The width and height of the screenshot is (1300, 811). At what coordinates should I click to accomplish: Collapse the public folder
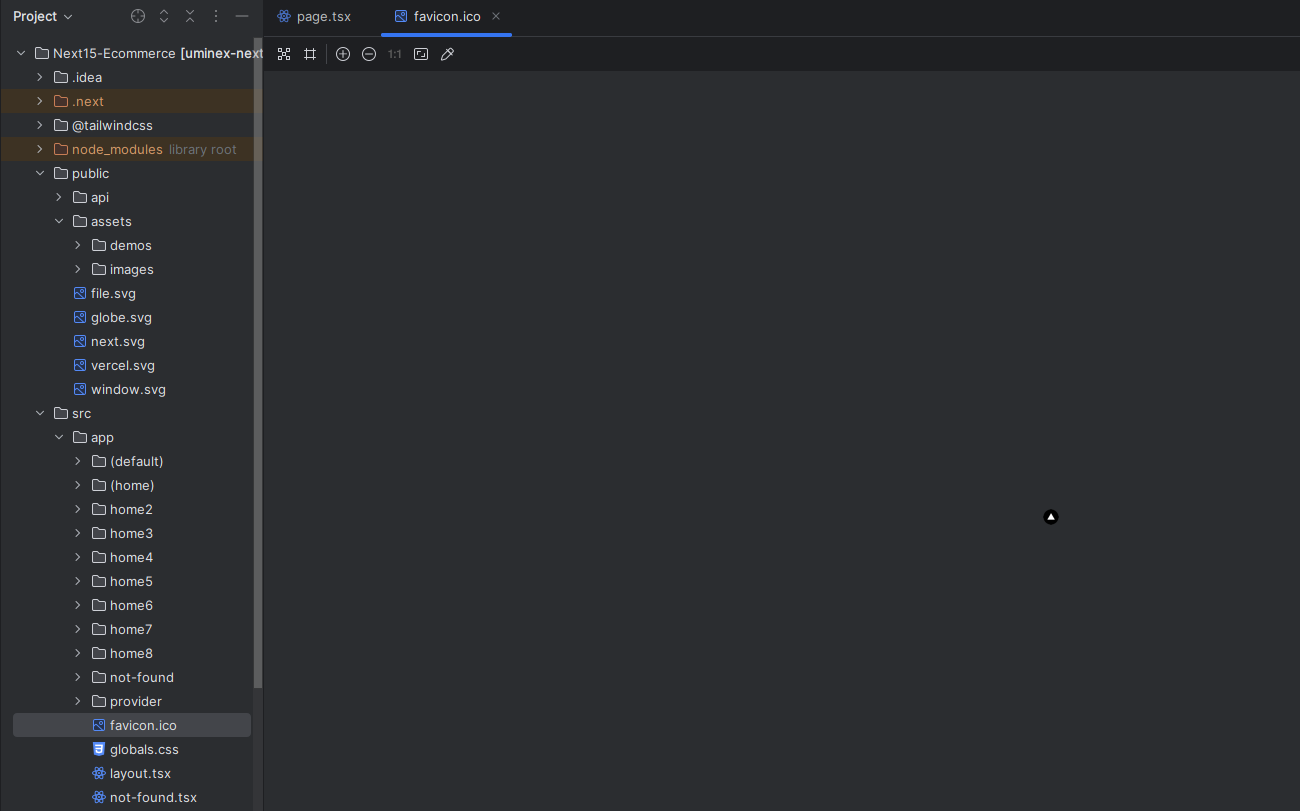[40, 173]
